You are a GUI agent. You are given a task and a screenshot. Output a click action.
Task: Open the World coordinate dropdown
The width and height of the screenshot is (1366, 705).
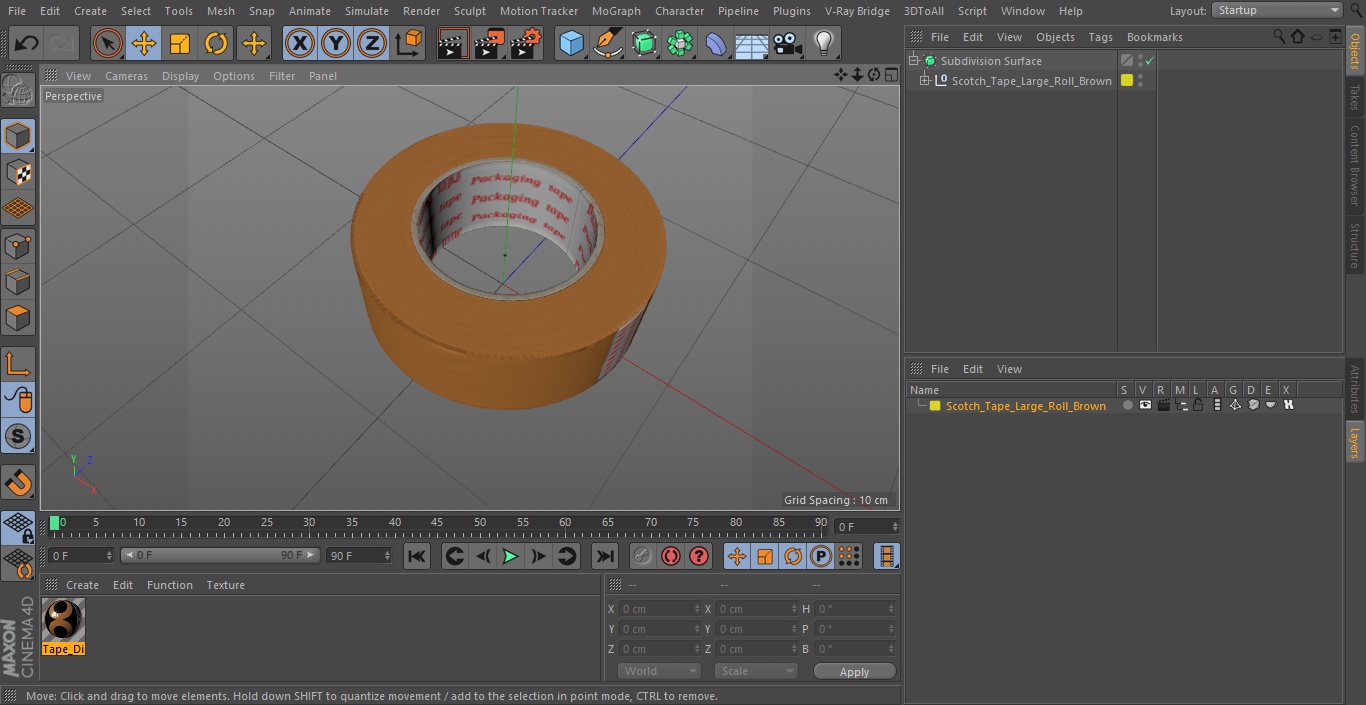(x=658, y=671)
